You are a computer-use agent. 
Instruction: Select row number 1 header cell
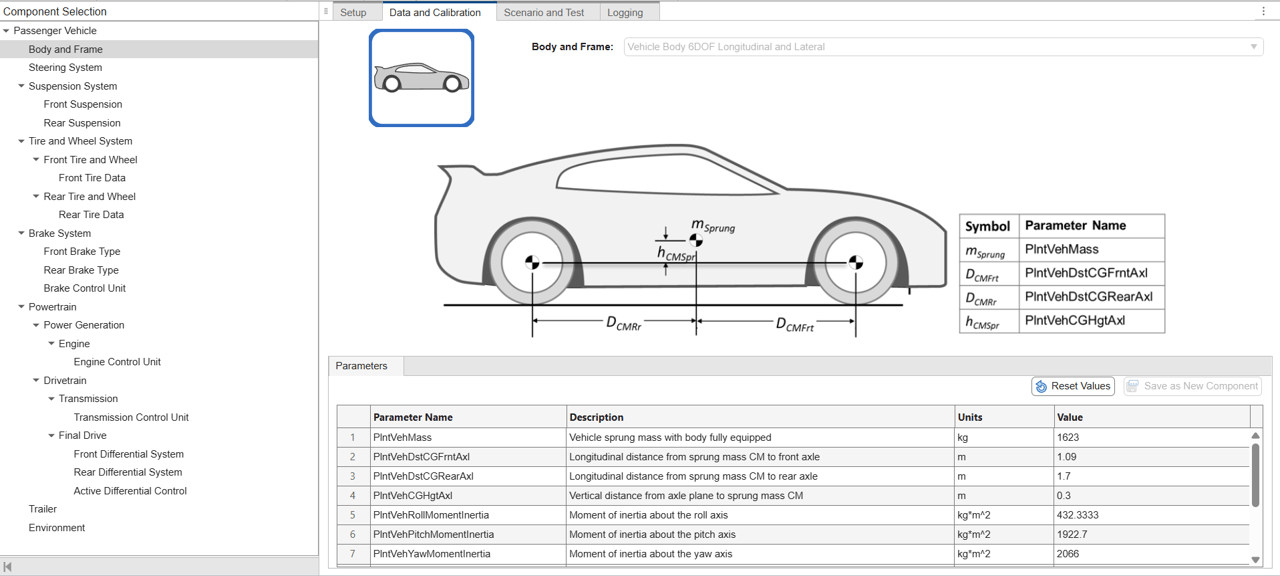[x=353, y=437]
